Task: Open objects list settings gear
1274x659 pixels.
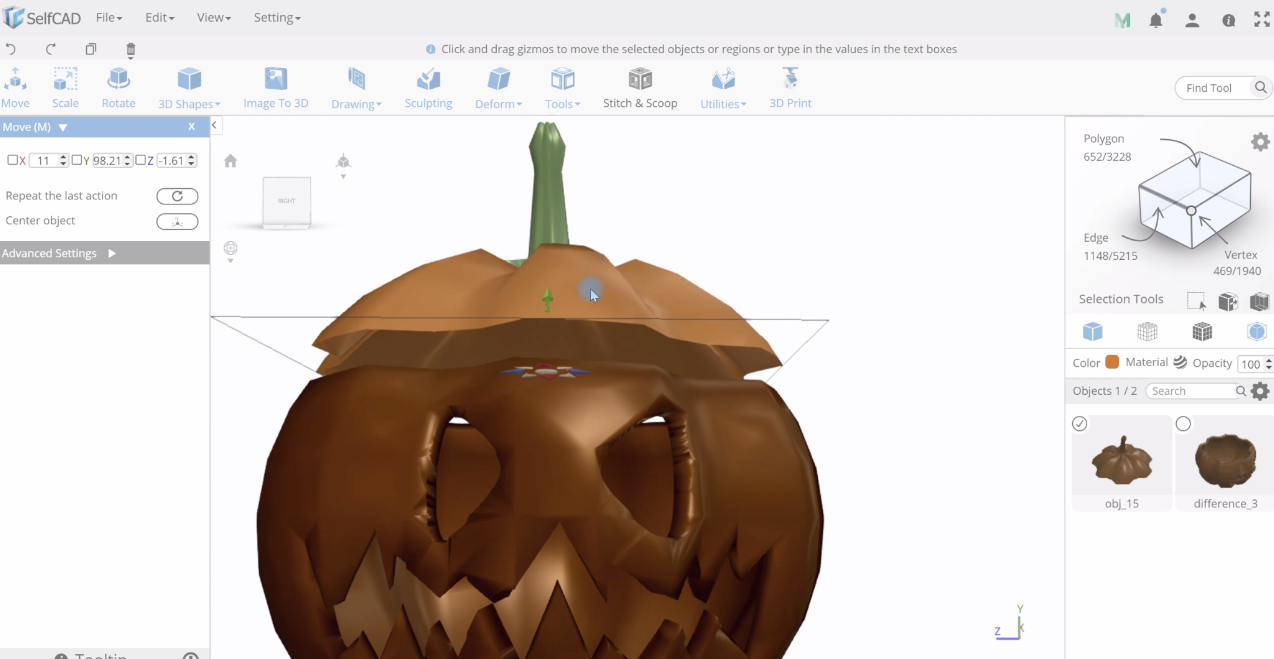Action: (1260, 391)
